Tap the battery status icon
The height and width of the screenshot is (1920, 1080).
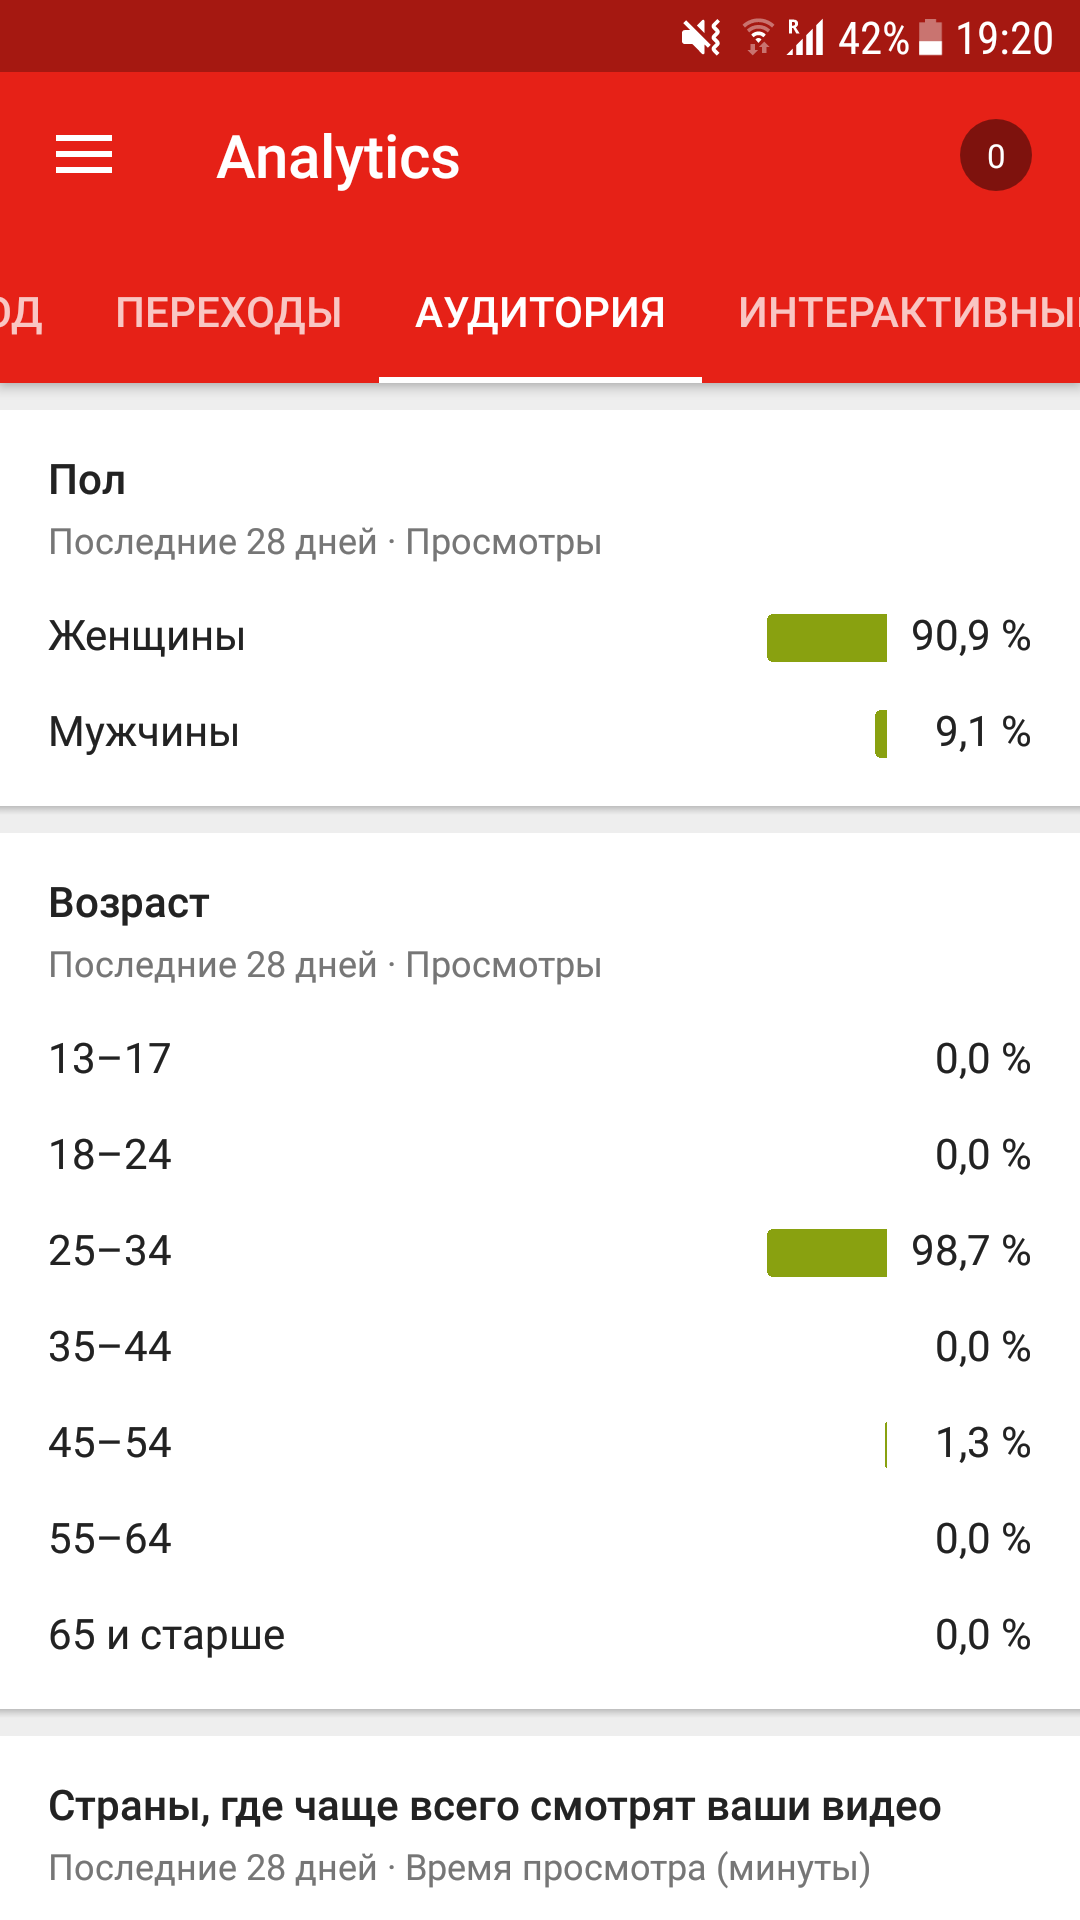[931, 38]
